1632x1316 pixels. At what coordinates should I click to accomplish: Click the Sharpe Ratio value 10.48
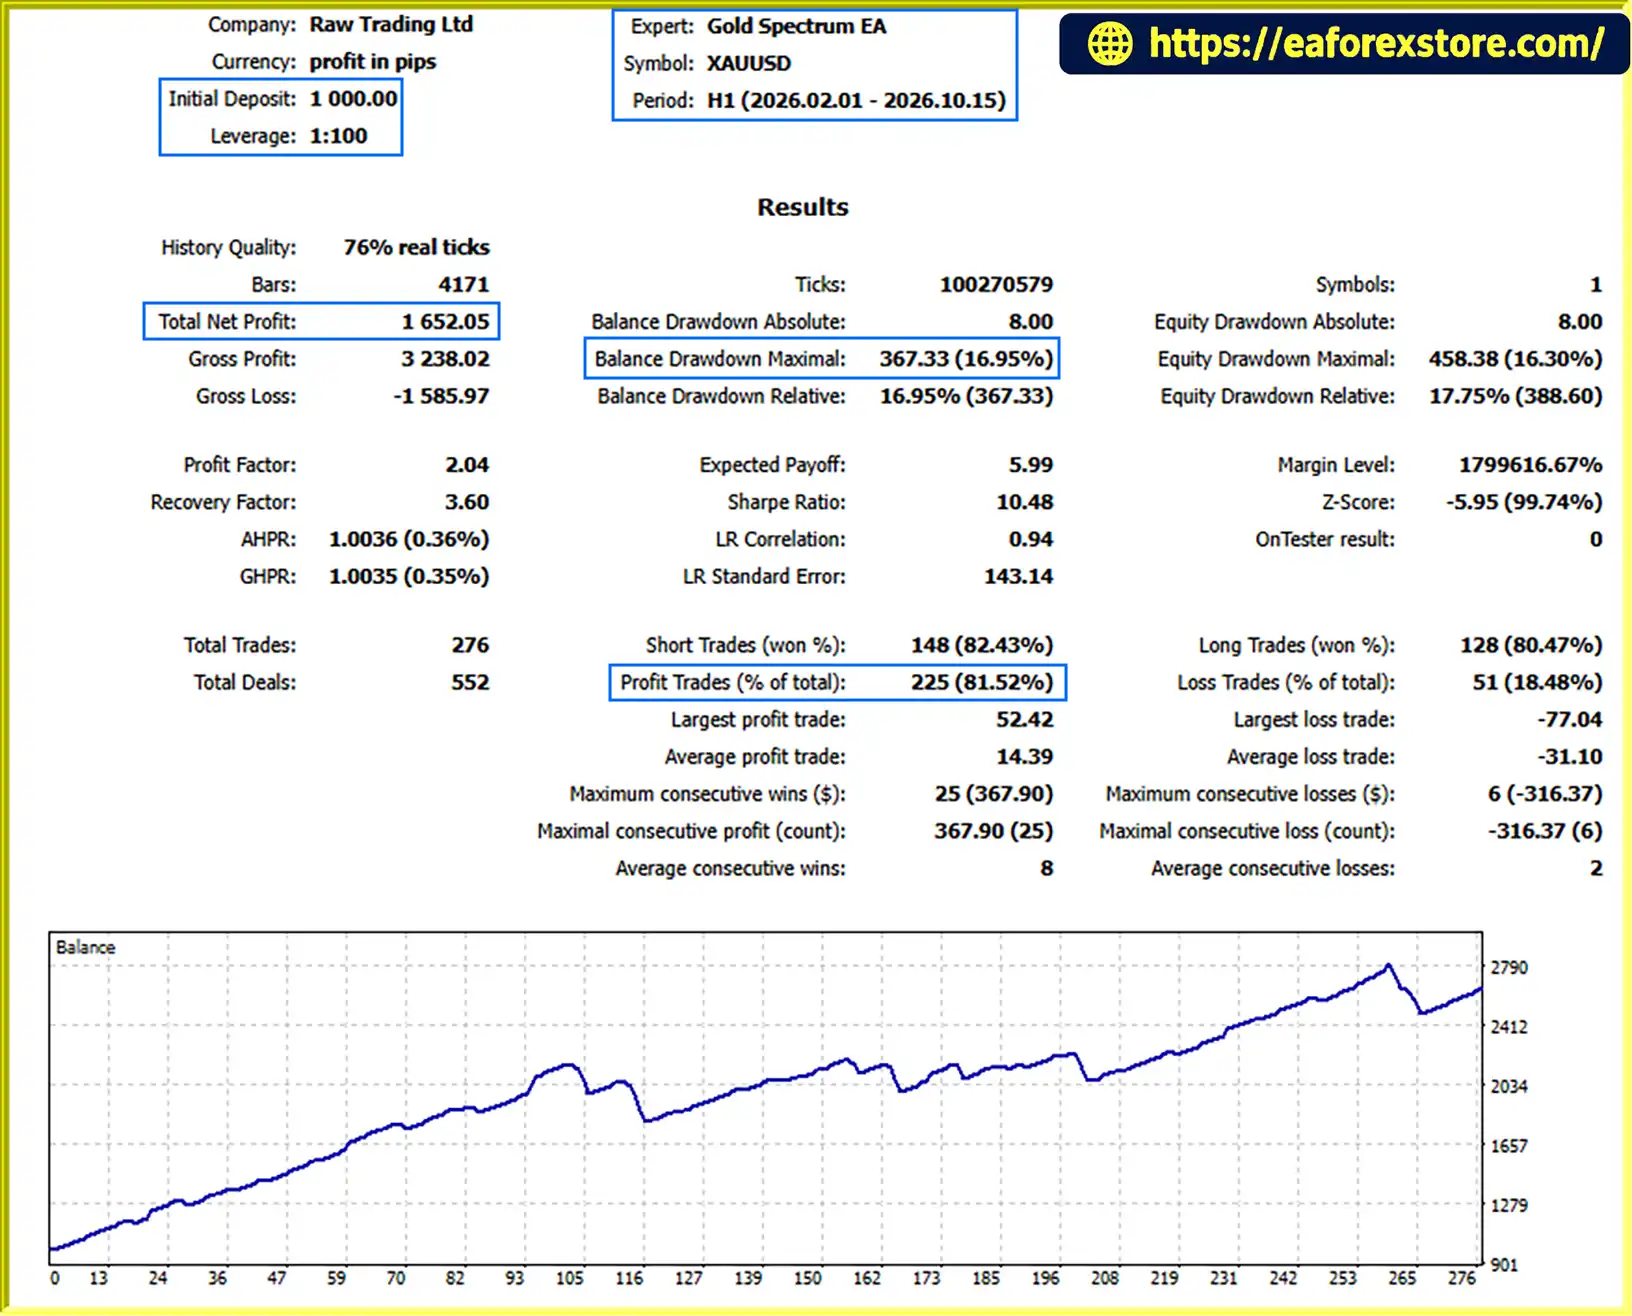(x=1024, y=502)
